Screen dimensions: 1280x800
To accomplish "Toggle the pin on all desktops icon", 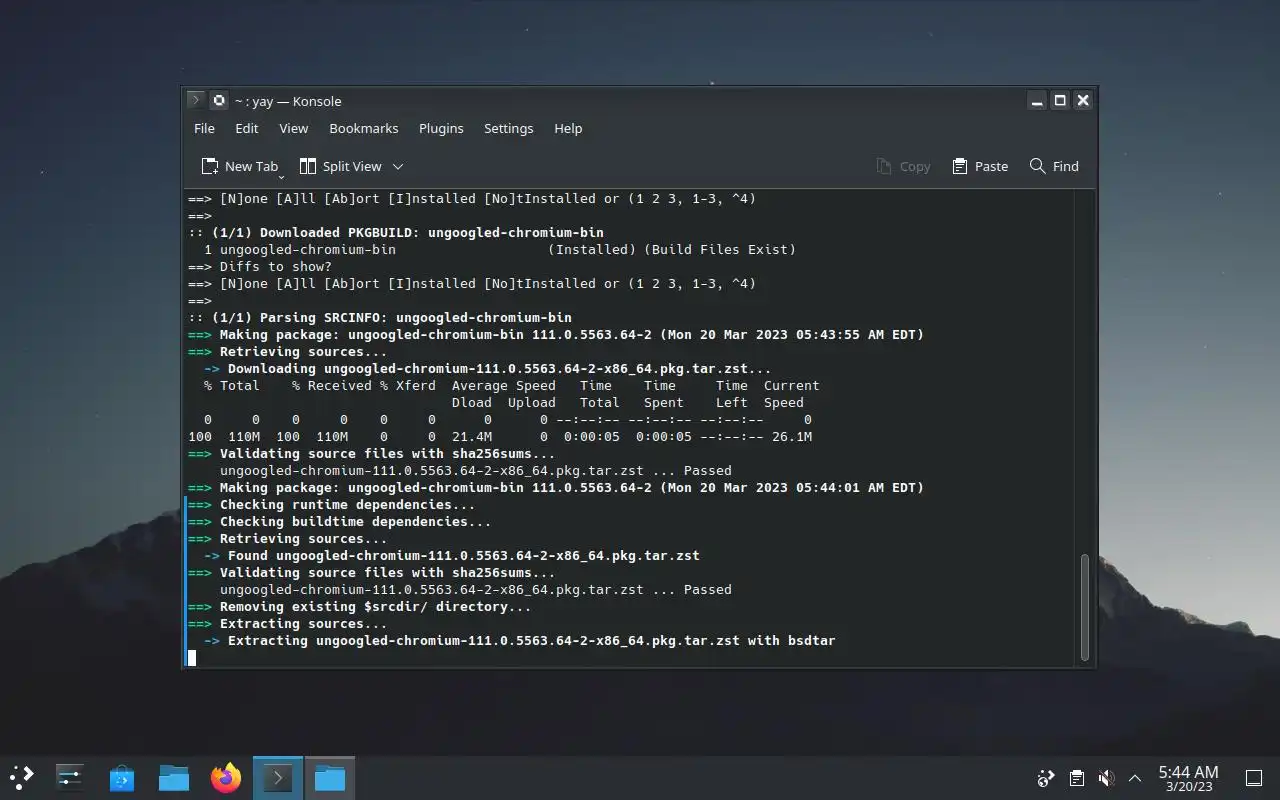I will point(218,100).
